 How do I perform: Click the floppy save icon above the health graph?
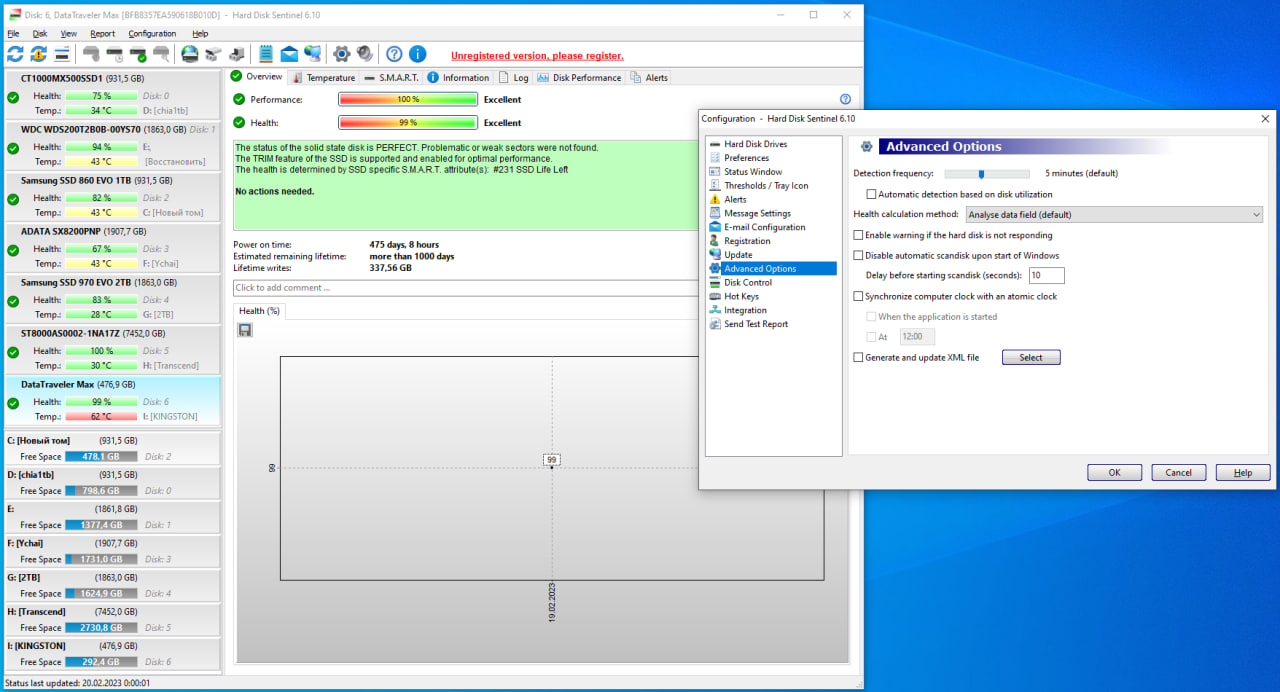pos(245,330)
